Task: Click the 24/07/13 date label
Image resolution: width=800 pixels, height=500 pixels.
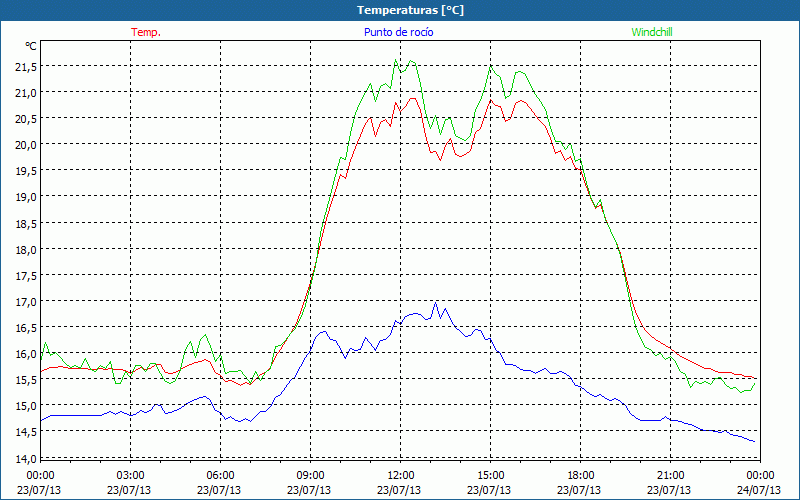Action: pyautogui.click(x=759, y=490)
